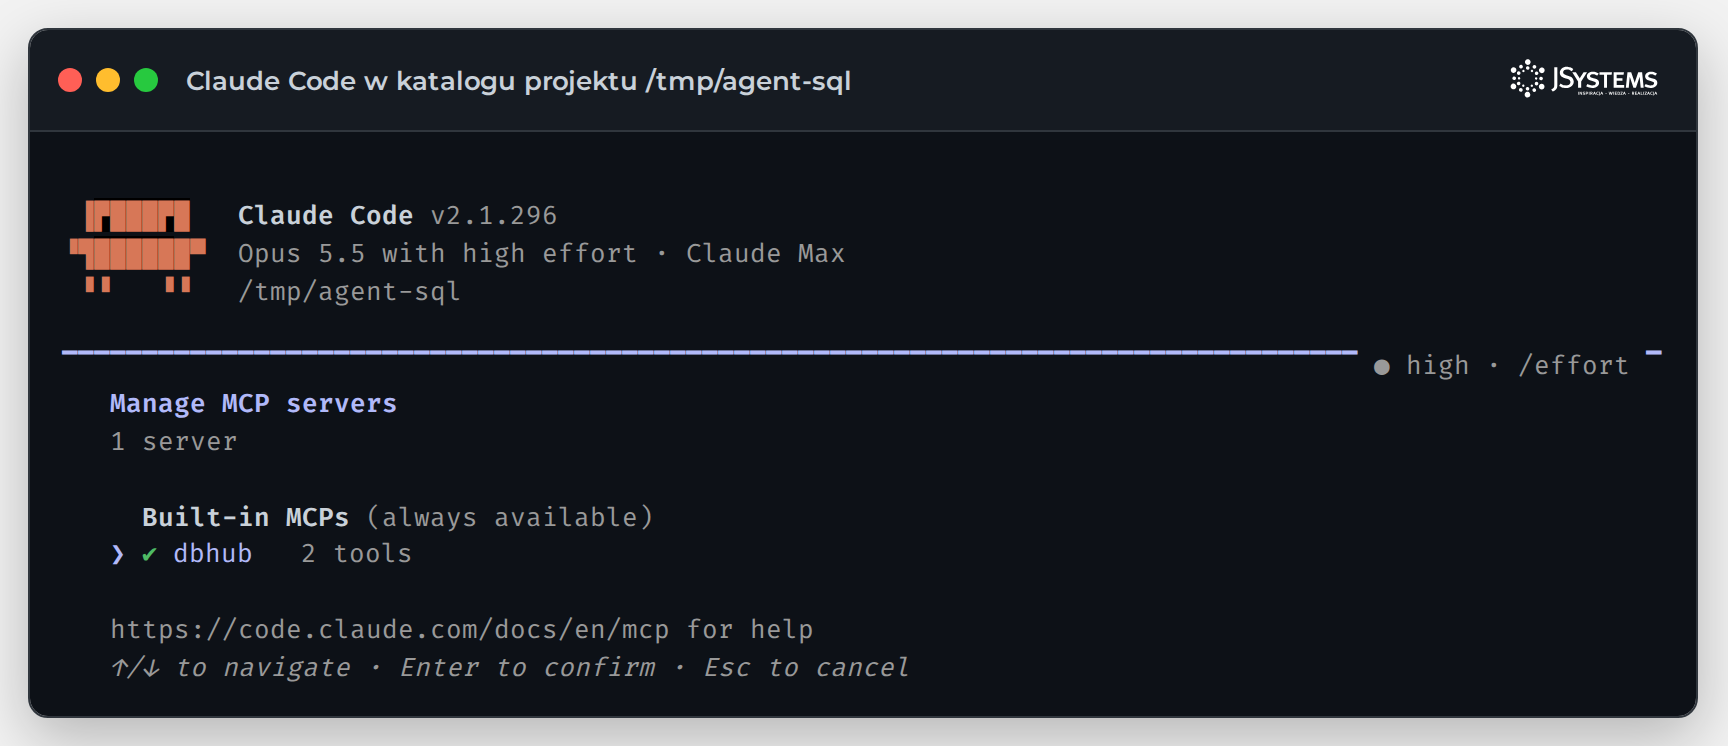
Task: Click the JSystems logo in title bar
Action: tap(1584, 79)
